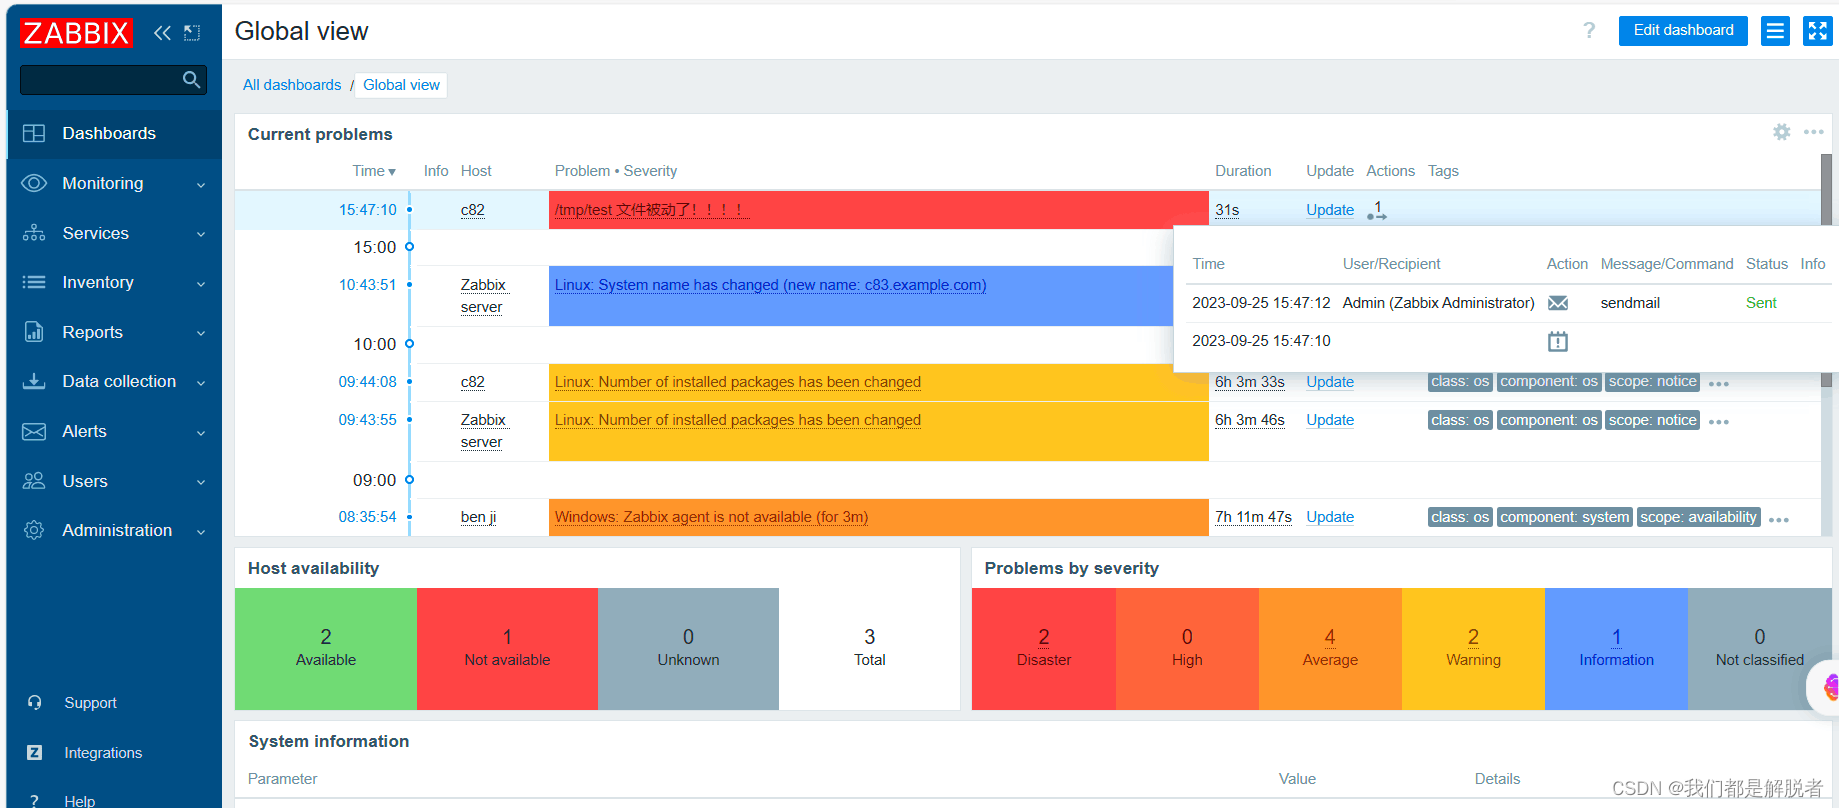Image resolution: width=1839 pixels, height=808 pixels.
Task: Open the Dashboards menu item
Action: click(x=114, y=134)
